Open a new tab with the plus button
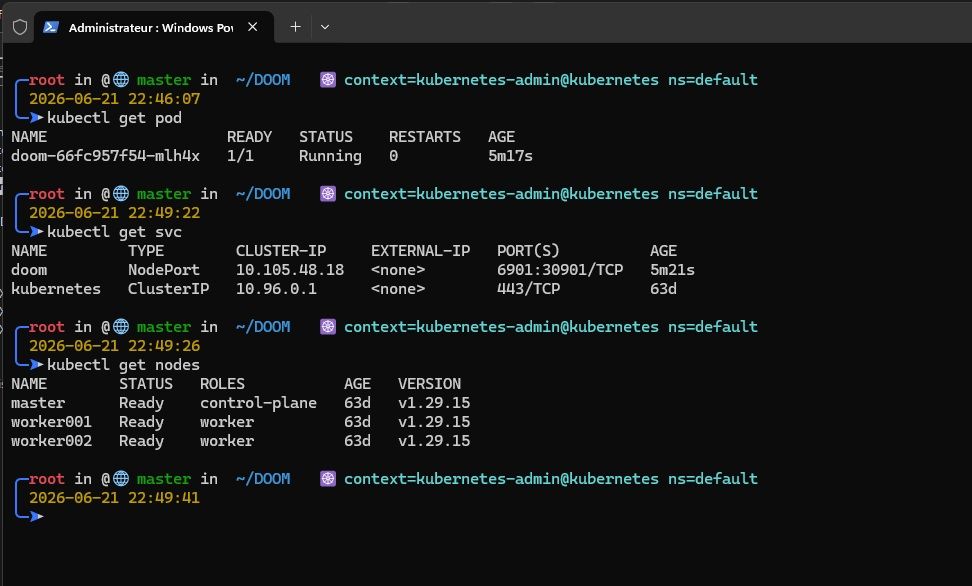 click(x=296, y=27)
